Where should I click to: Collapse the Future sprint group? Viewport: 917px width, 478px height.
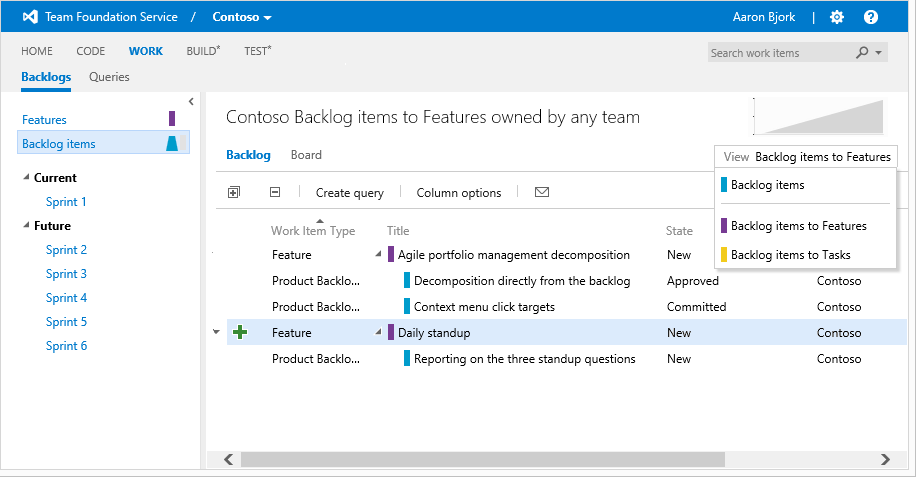[26, 225]
